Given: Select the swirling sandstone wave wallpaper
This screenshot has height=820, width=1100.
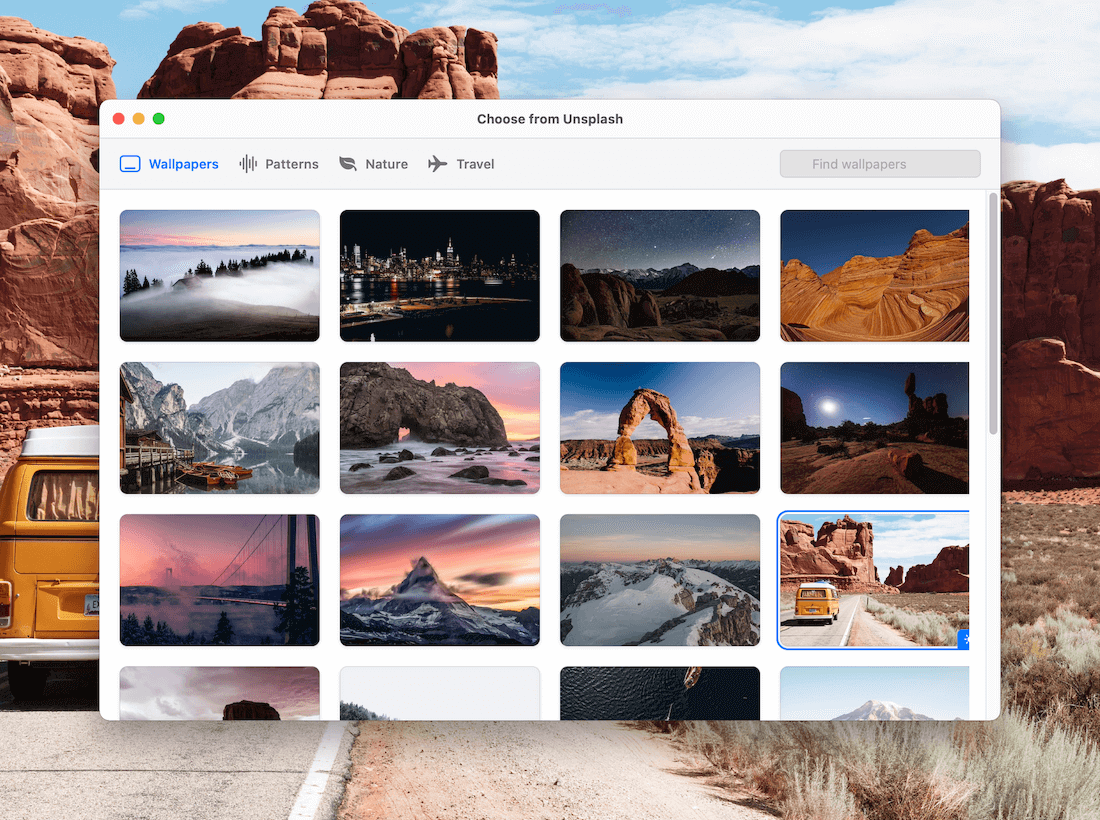Looking at the screenshot, I should click(874, 275).
